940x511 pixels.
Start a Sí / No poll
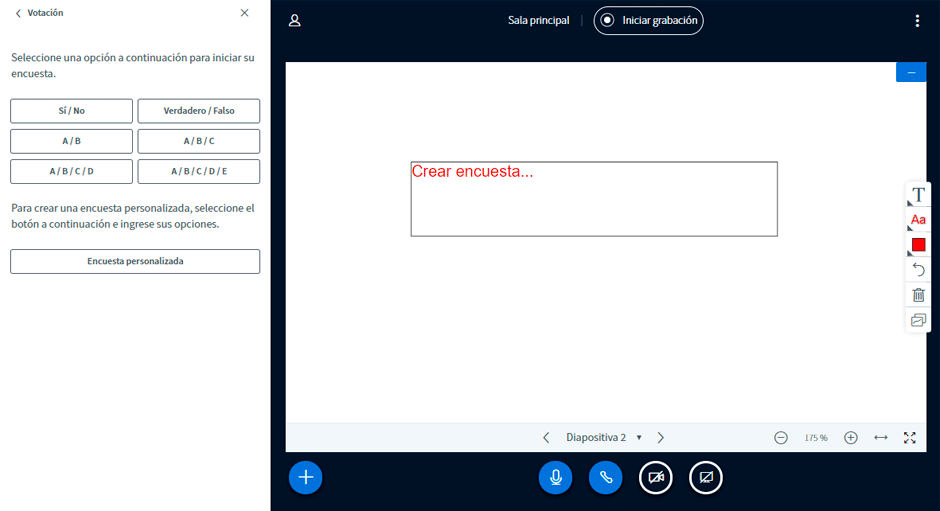(71, 111)
